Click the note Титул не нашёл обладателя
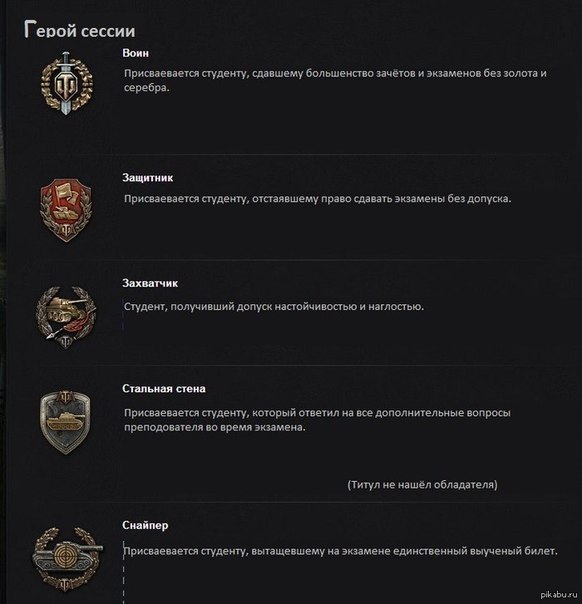The image size is (582, 604). (x=422, y=485)
